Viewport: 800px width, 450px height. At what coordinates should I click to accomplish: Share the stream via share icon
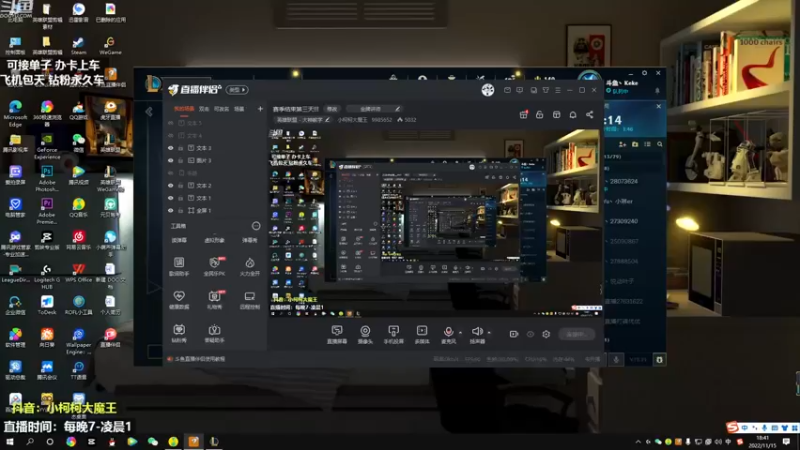tap(589, 114)
